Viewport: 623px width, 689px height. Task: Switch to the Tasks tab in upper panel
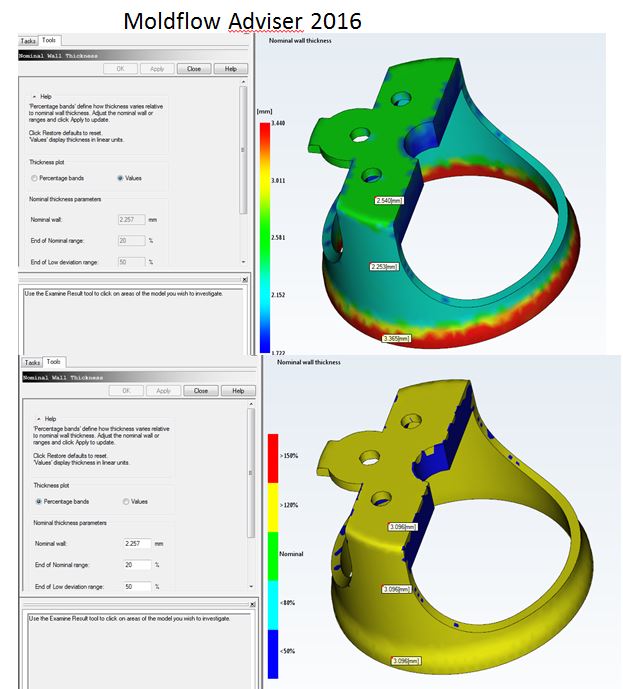[x=28, y=41]
